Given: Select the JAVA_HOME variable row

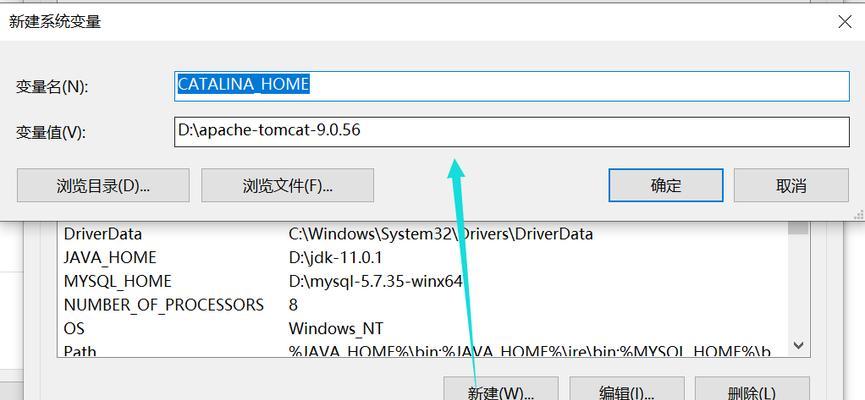Looking at the screenshot, I should point(423,258).
